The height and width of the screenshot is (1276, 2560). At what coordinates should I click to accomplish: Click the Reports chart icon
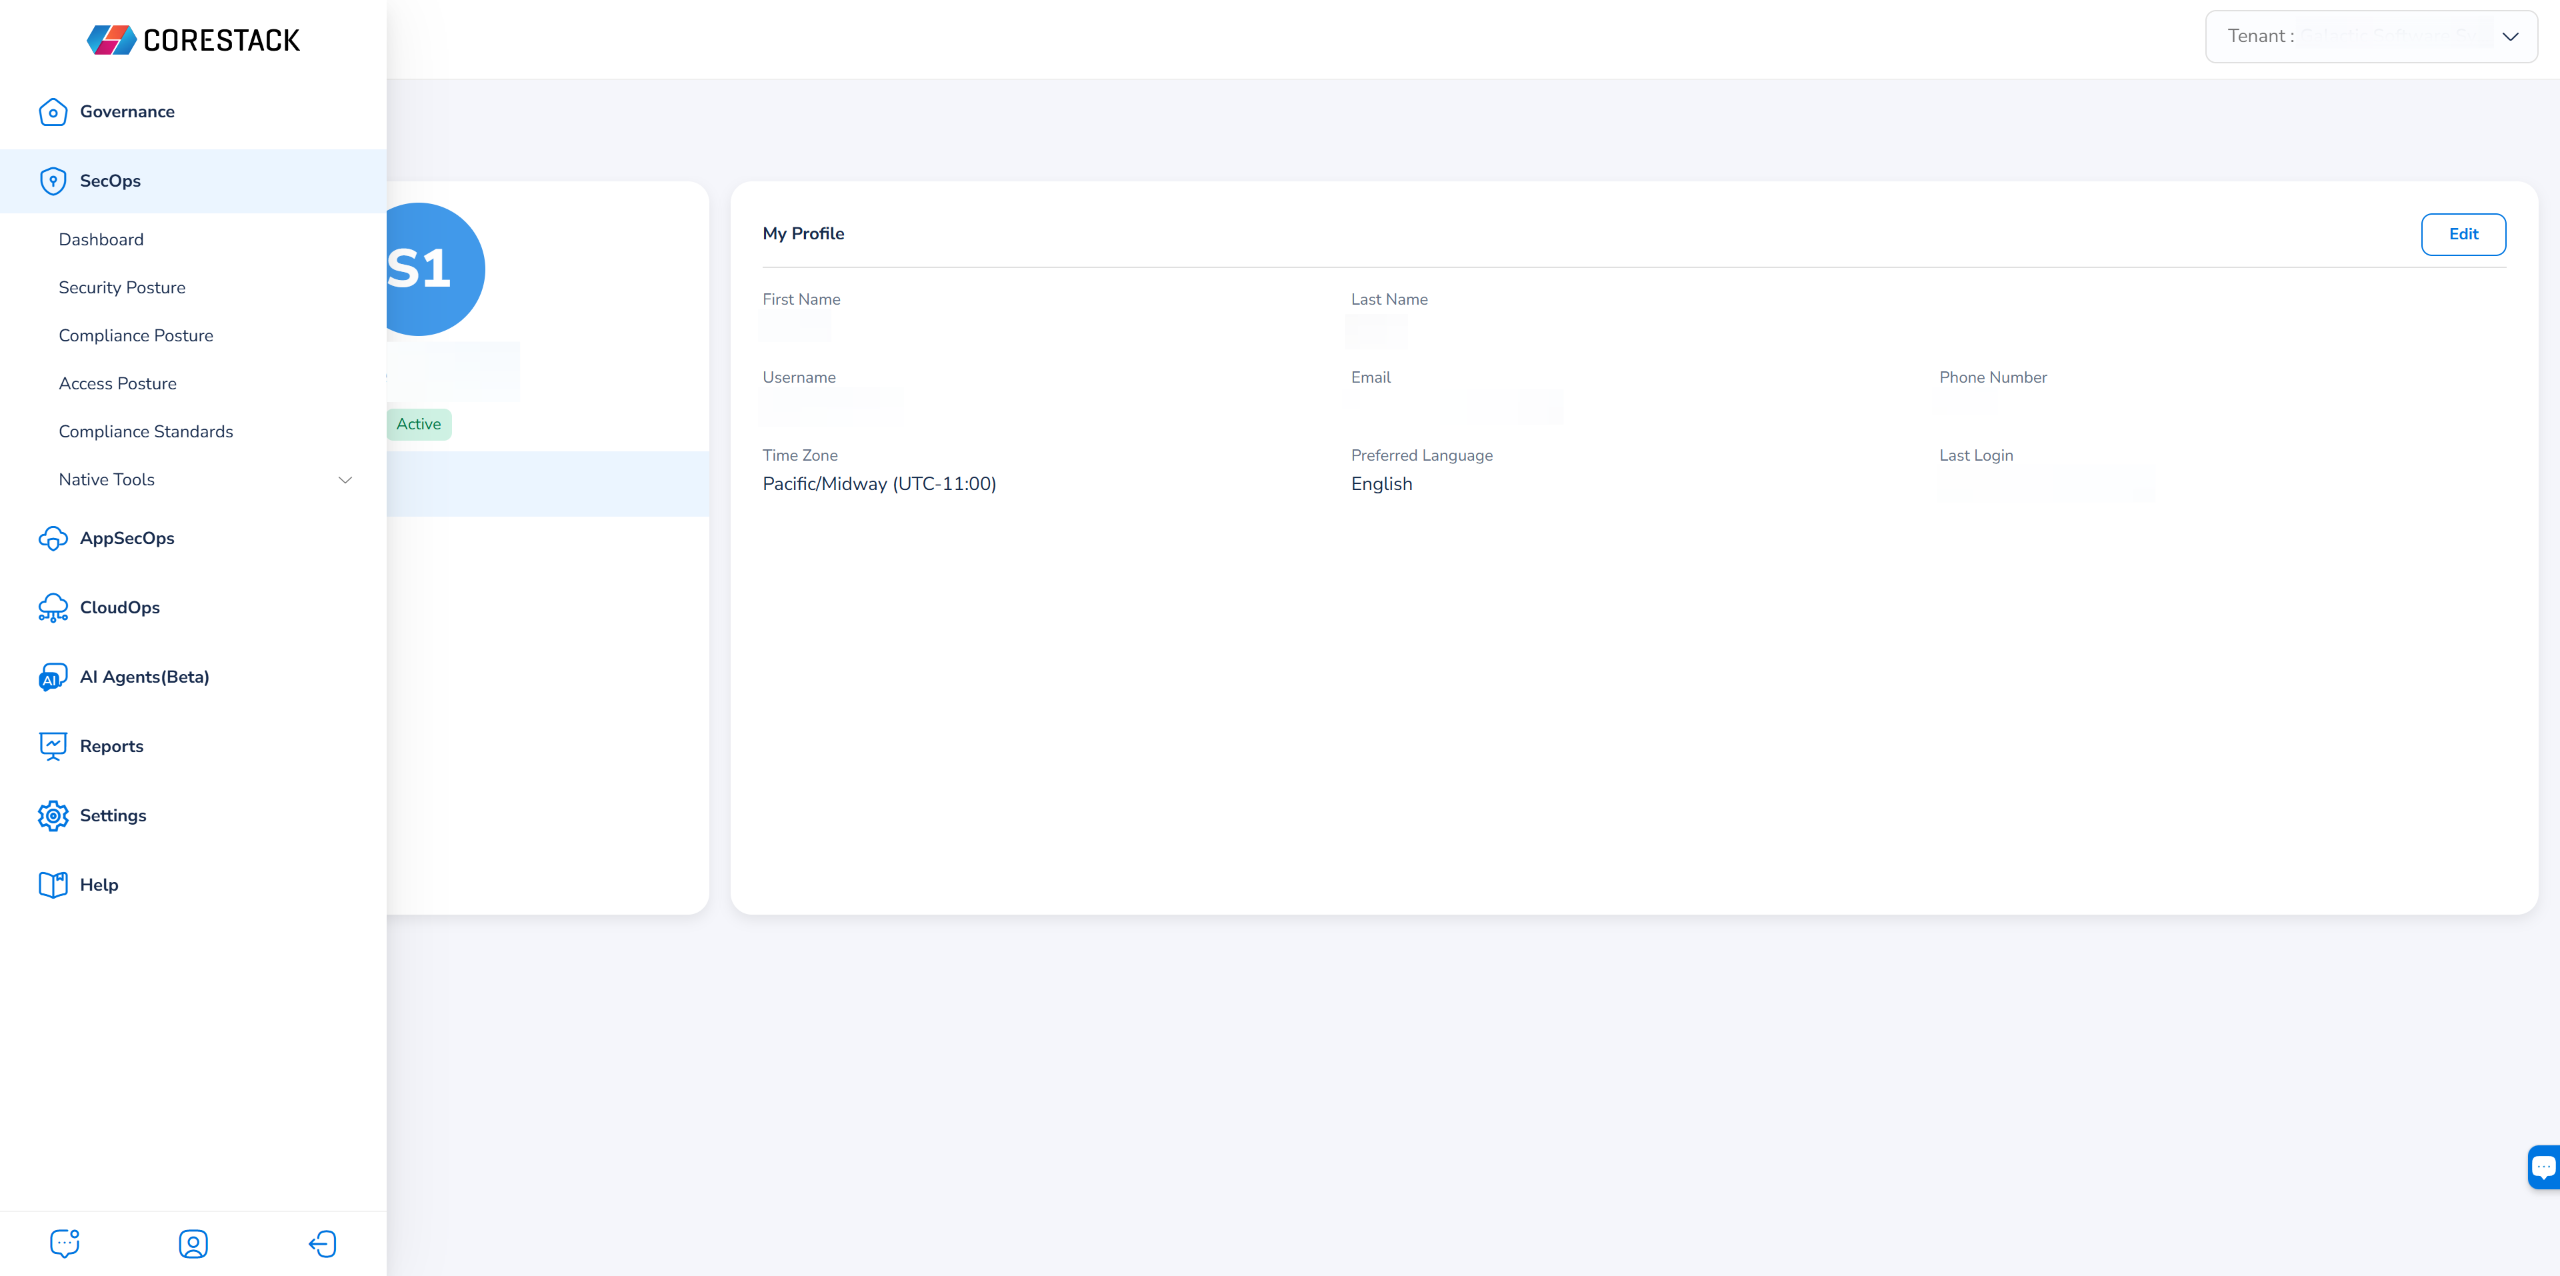pos(53,746)
